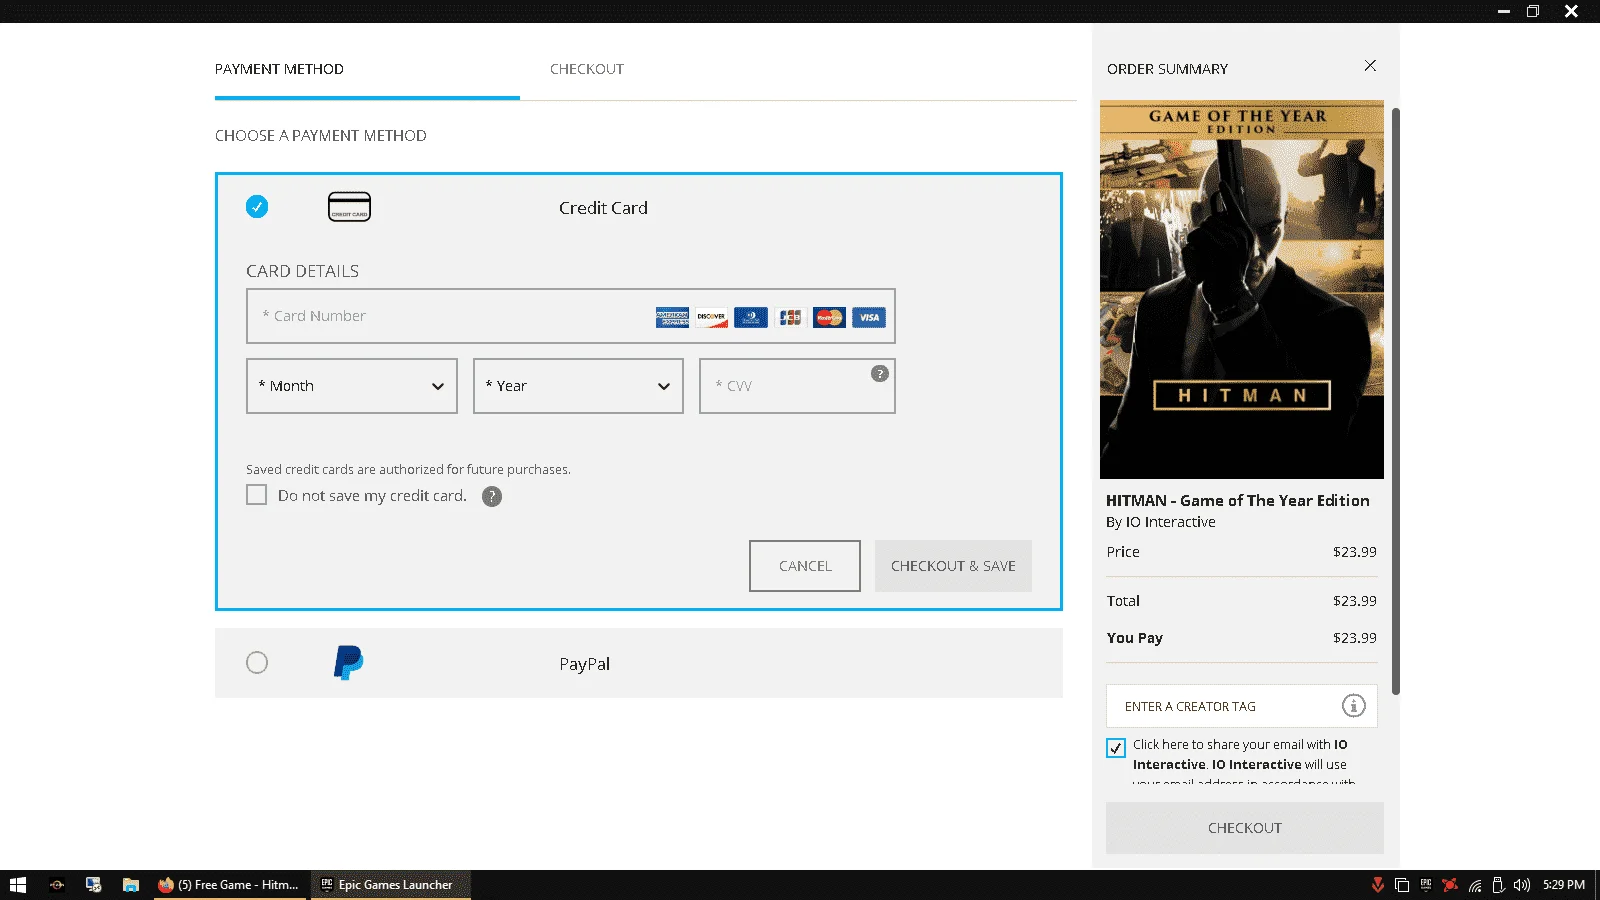Switch to Firefox Free Game window
The image size is (1600, 900).
click(x=229, y=885)
